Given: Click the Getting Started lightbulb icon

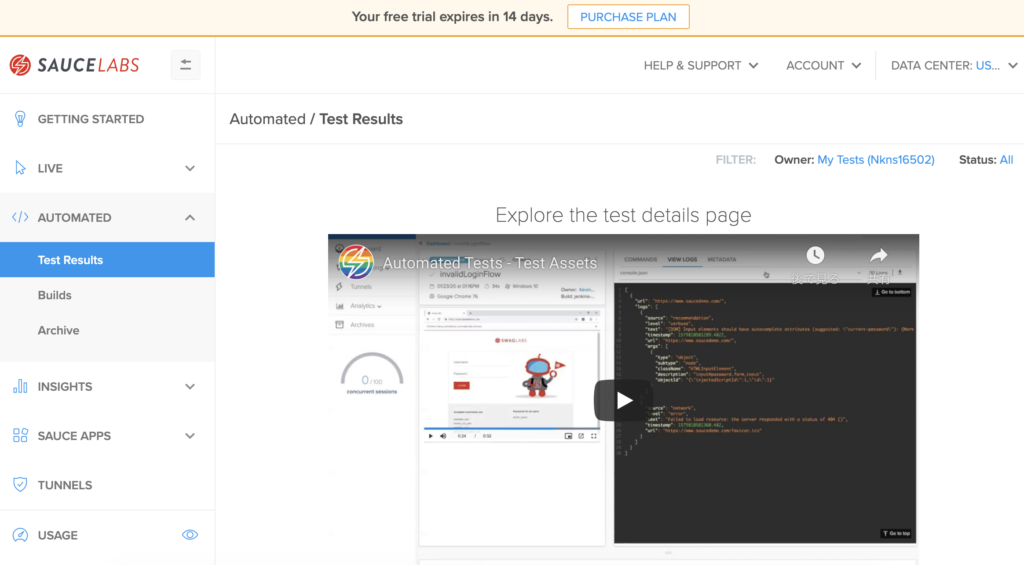Looking at the screenshot, I should pos(20,119).
